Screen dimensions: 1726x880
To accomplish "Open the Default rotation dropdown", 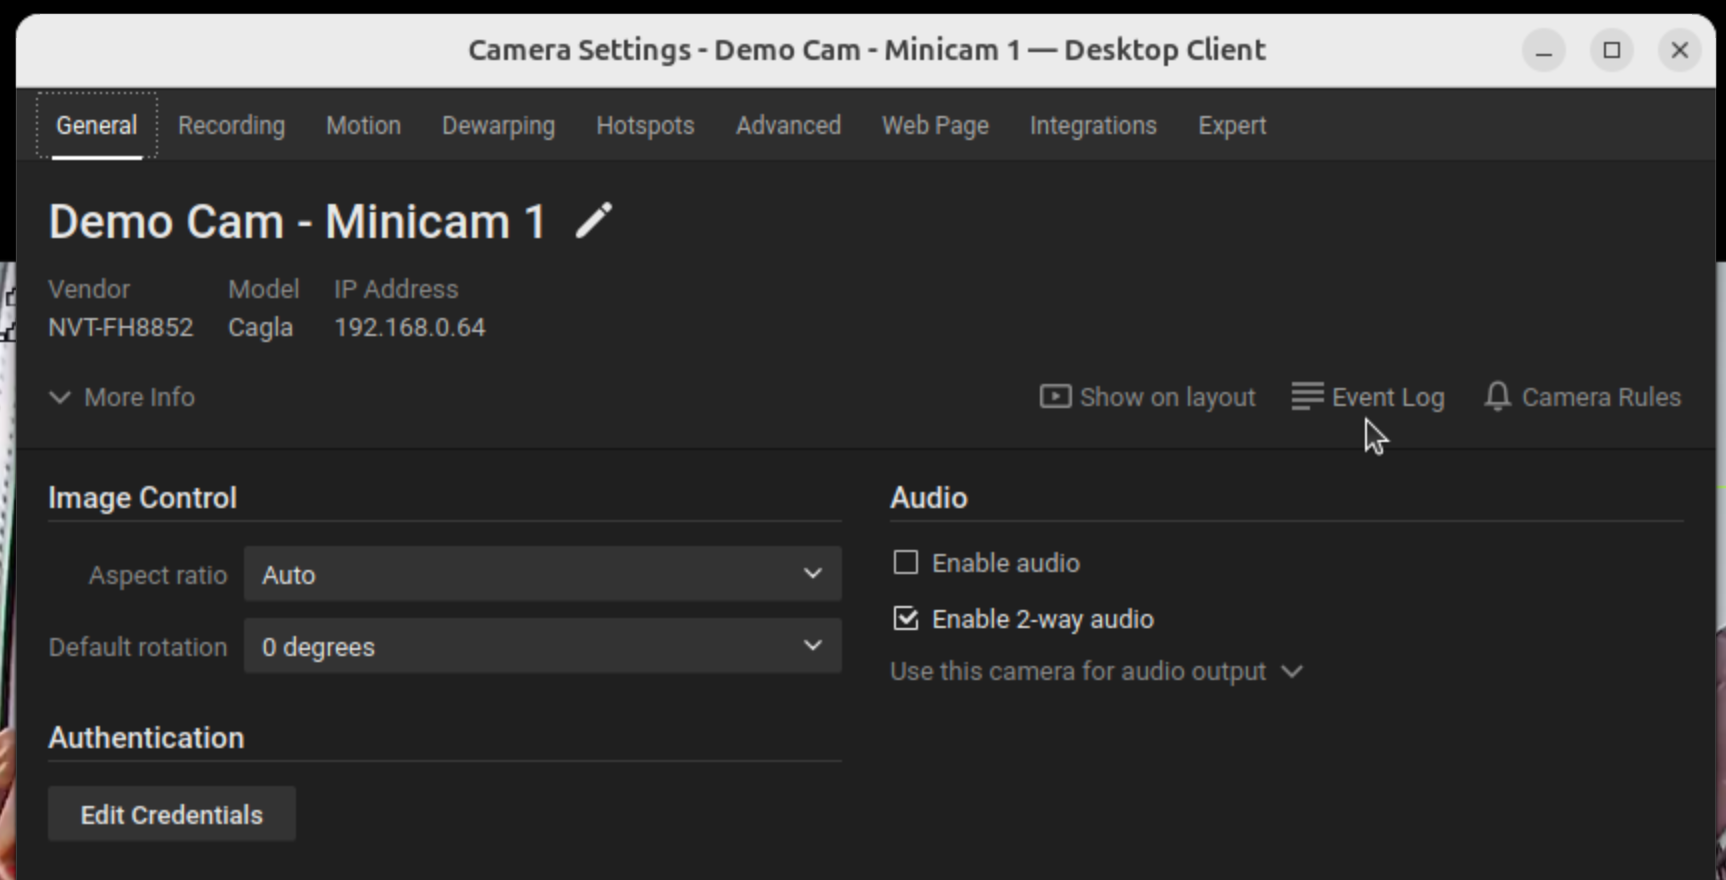I will pos(542,646).
